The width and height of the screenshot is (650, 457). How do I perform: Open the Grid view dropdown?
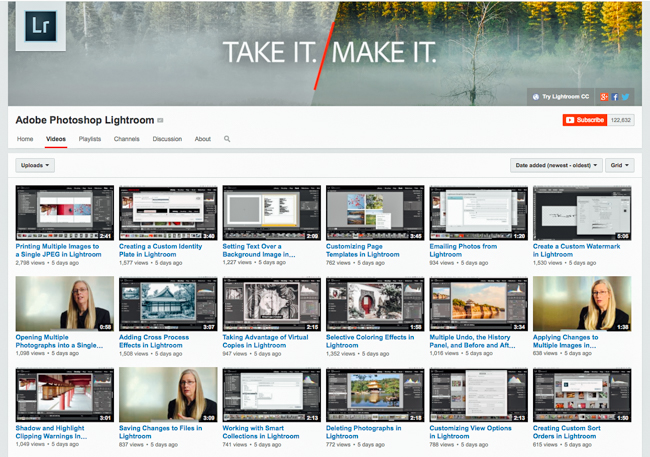(x=619, y=165)
